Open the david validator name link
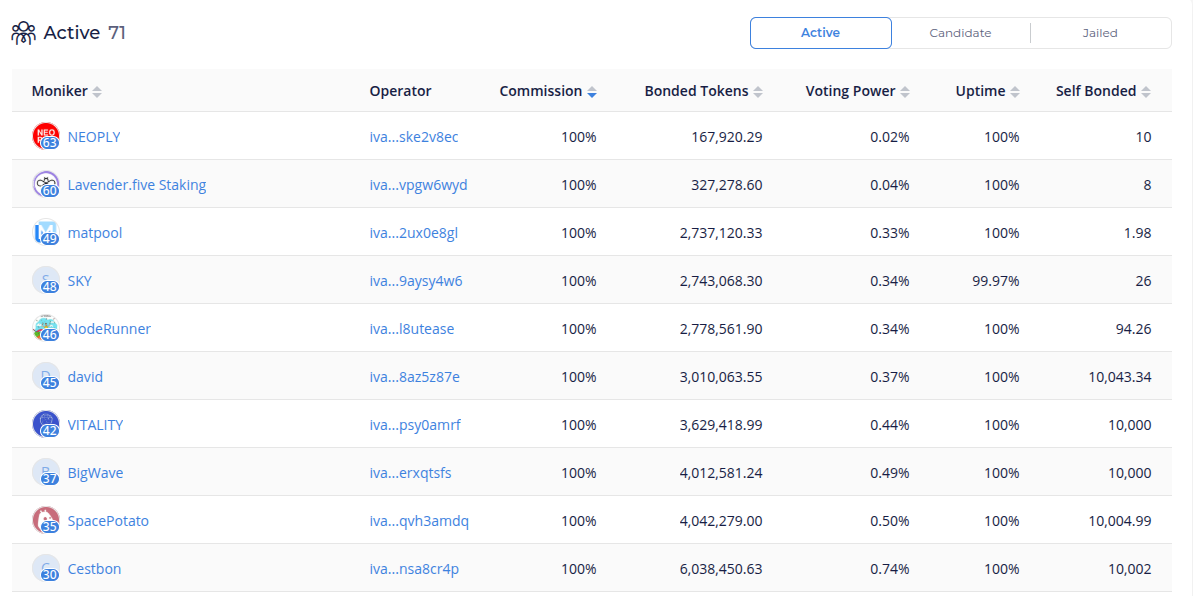 [85, 377]
